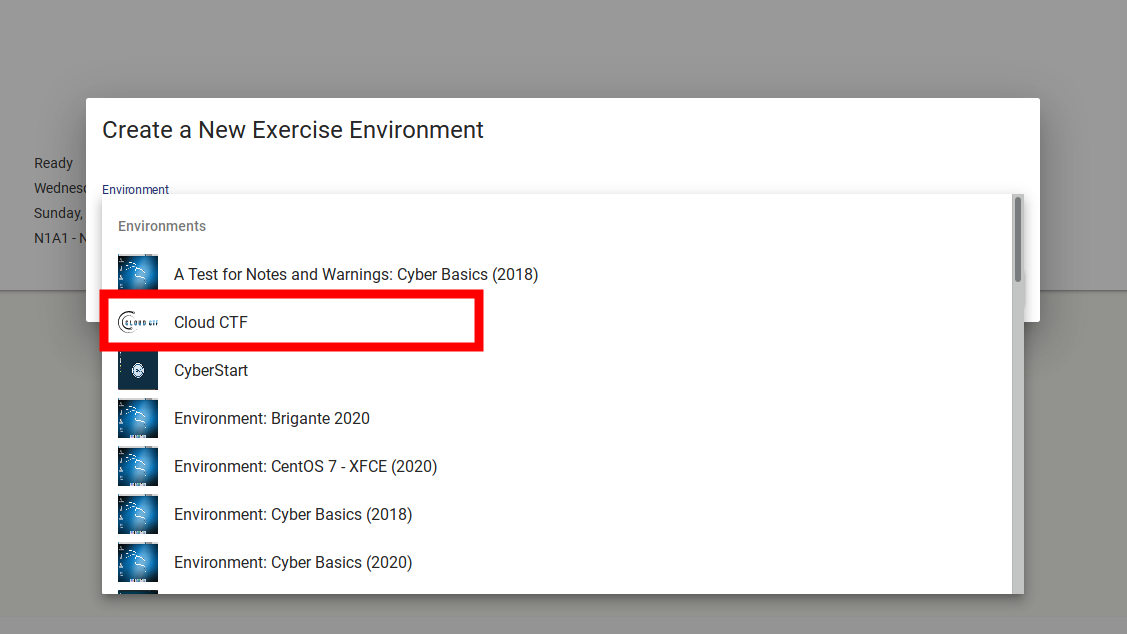This screenshot has height=634, width=1127.
Task: Click the Kali-style thumbnail beside Brigante 2020
Action: click(137, 418)
